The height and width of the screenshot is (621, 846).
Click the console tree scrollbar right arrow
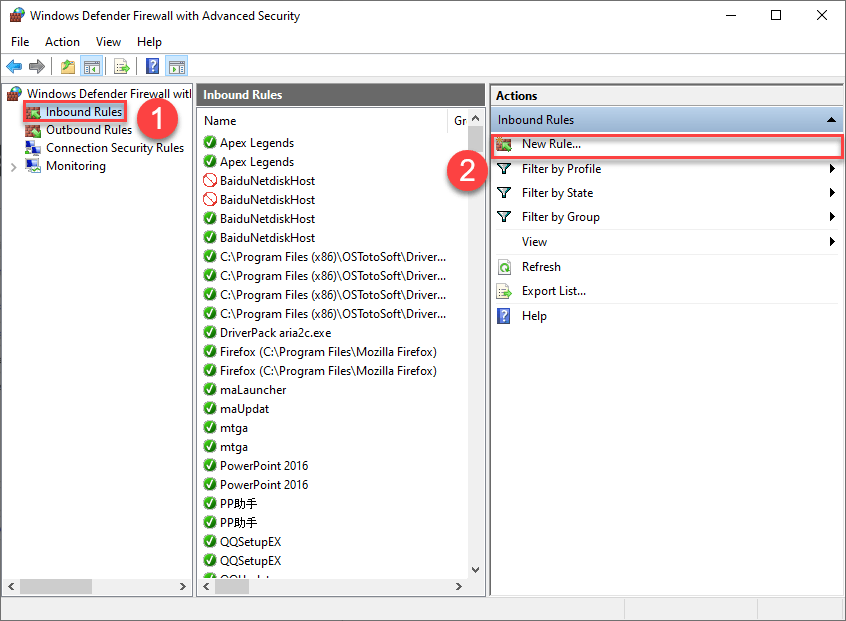183,586
